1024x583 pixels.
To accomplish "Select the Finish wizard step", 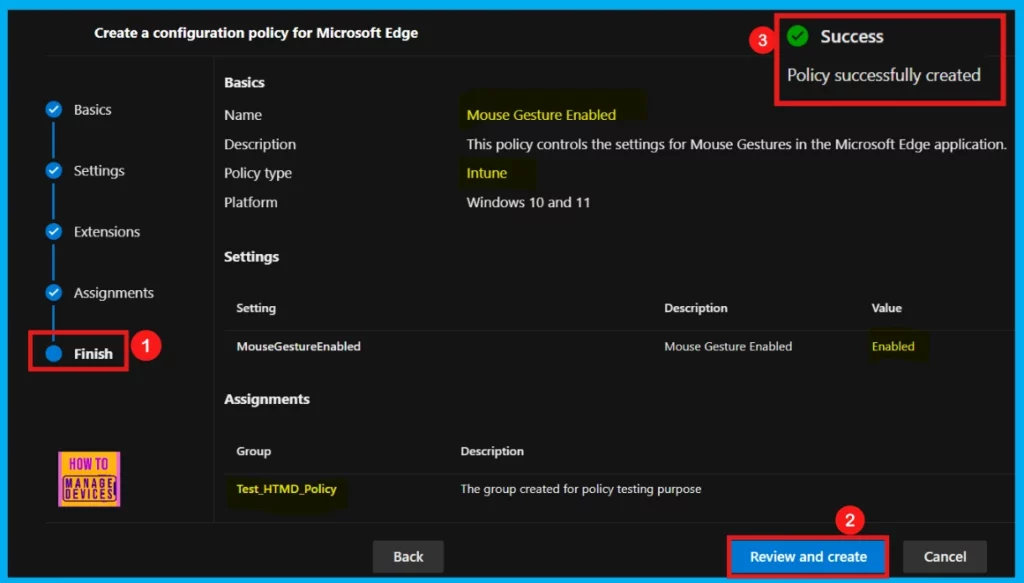I will 93,354.
